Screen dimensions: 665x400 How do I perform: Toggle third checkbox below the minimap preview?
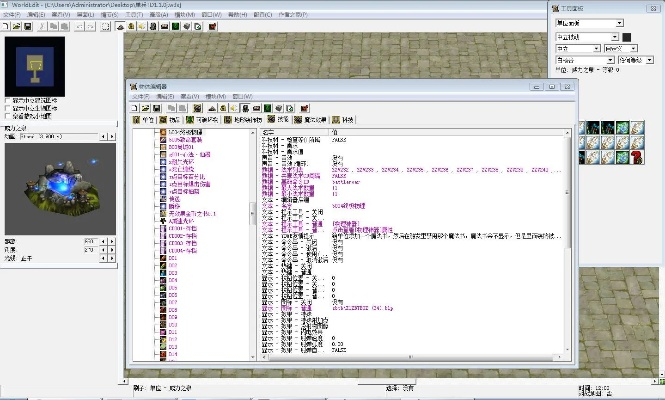pos(9,116)
